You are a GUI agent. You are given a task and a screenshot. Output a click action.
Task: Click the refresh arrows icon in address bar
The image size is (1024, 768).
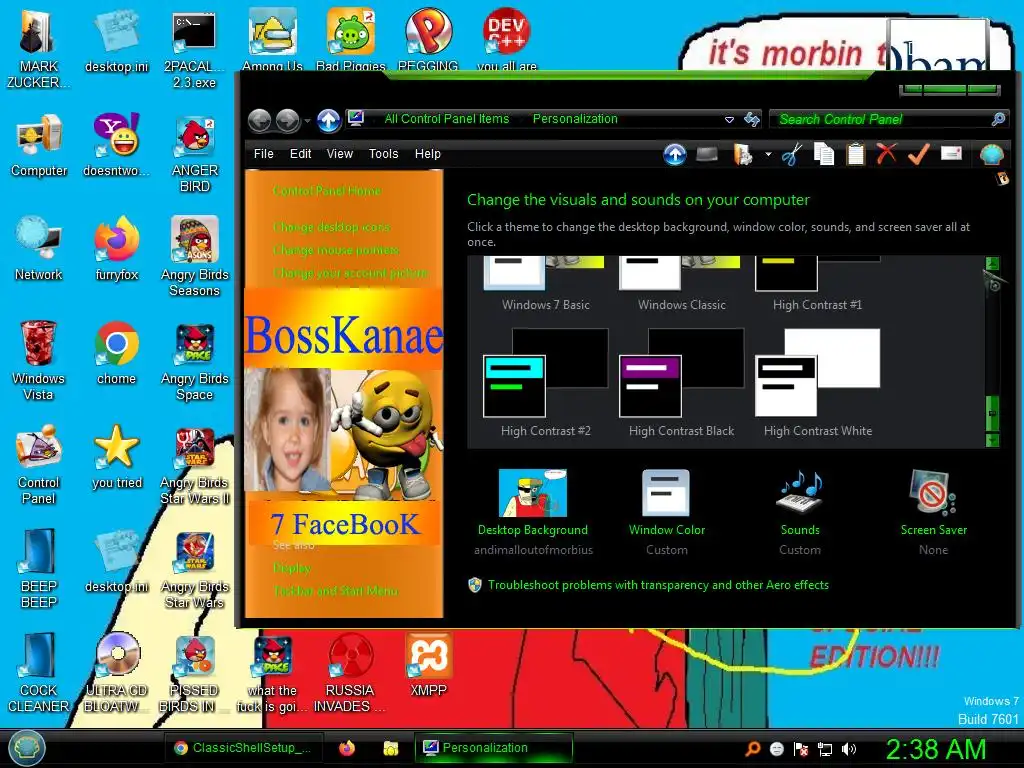pyautogui.click(x=752, y=119)
